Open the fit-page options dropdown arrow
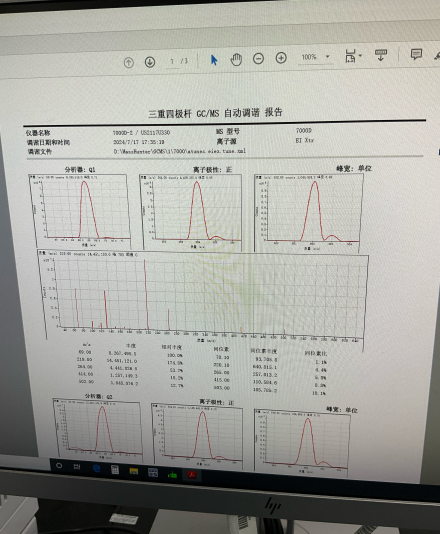440x534 pixels. point(360,56)
